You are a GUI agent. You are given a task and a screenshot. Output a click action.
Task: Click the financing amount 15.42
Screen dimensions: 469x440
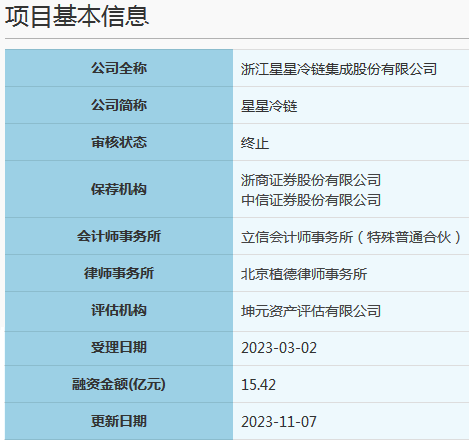pyautogui.click(x=258, y=385)
